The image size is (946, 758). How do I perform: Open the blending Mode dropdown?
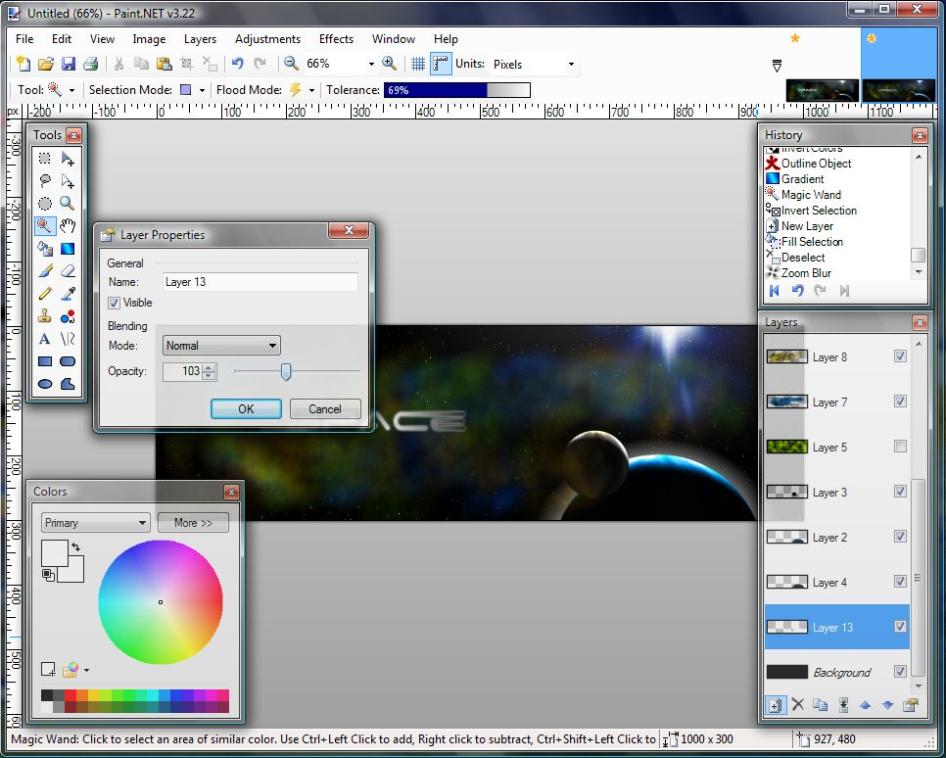point(221,346)
